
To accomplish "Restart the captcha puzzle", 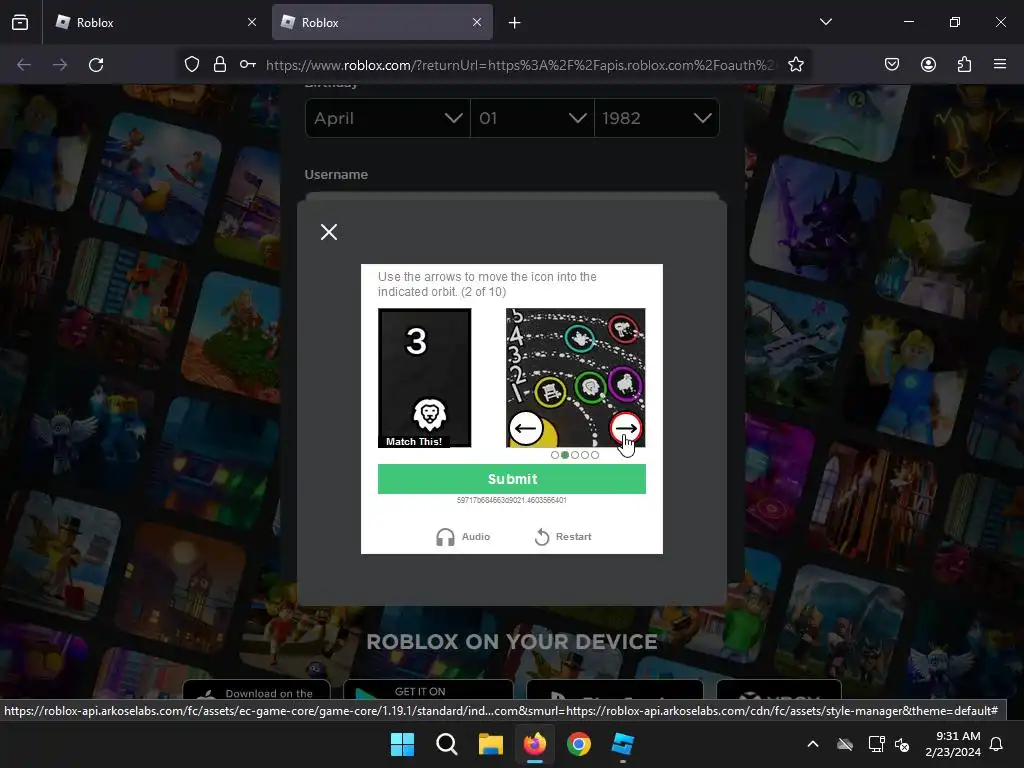I will click(x=563, y=536).
